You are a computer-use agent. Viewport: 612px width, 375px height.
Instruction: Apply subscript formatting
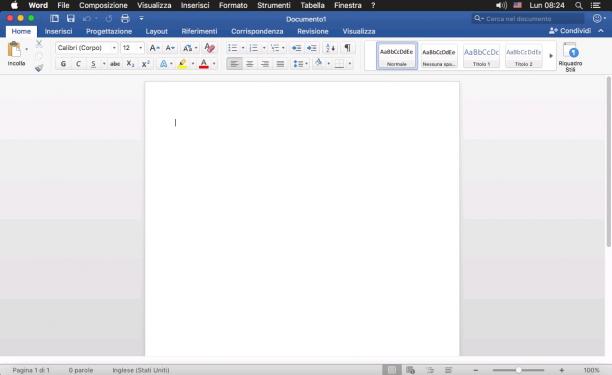[130, 64]
